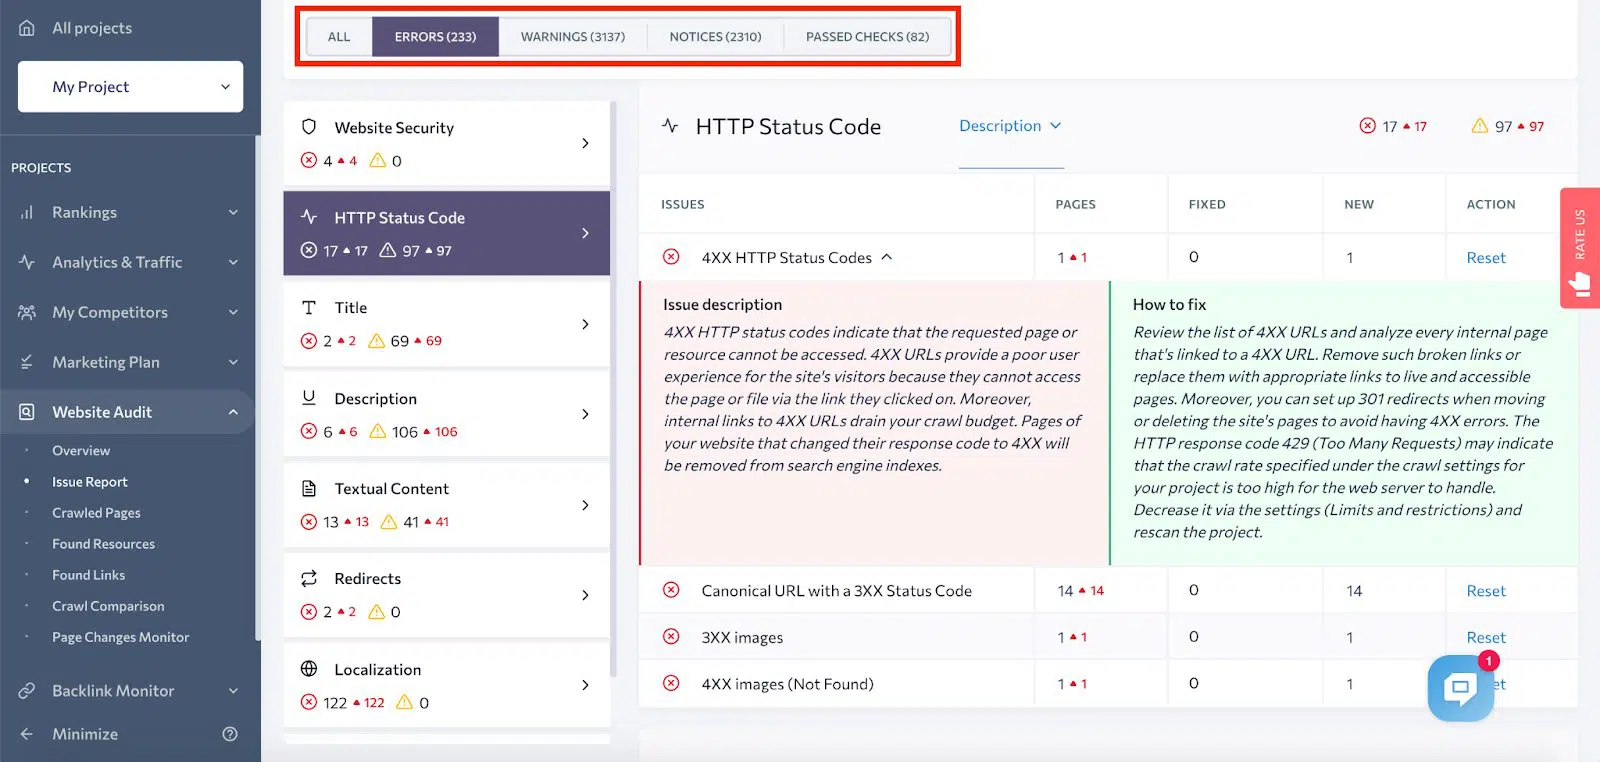Reset the Canonical URL 3XX issue

click(x=1485, y=591)
